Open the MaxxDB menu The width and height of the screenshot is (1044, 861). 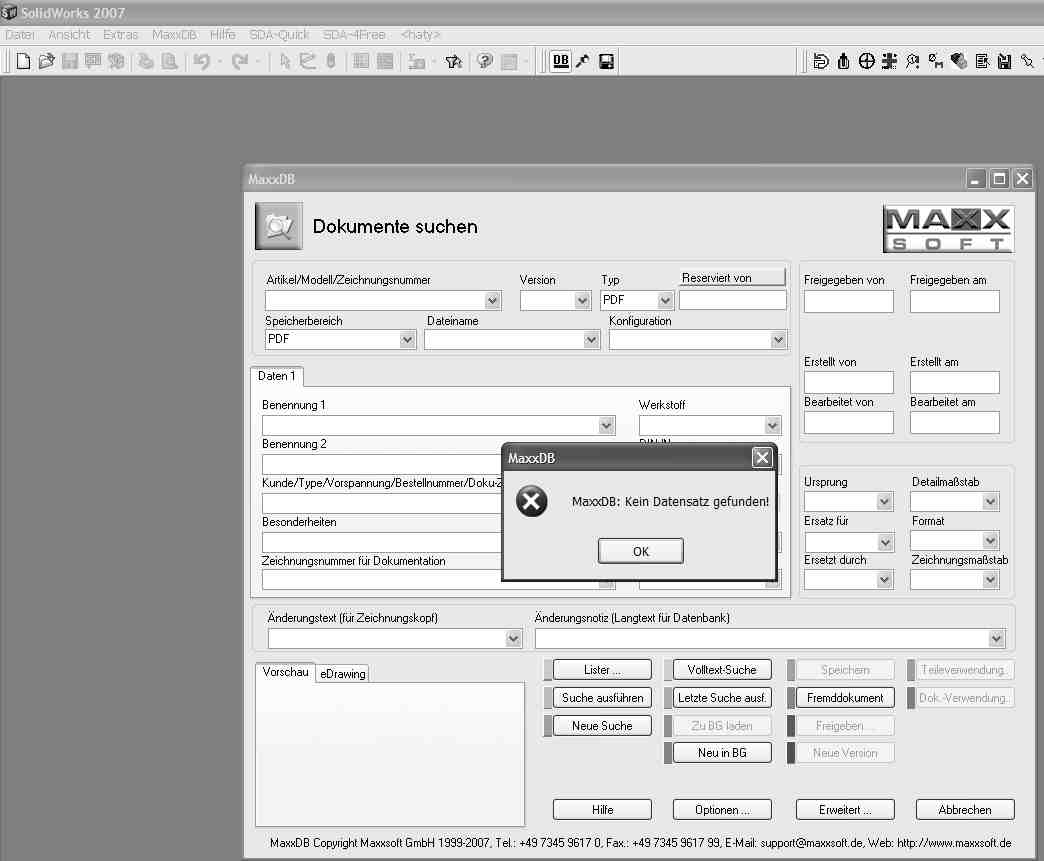pos(174,35)
